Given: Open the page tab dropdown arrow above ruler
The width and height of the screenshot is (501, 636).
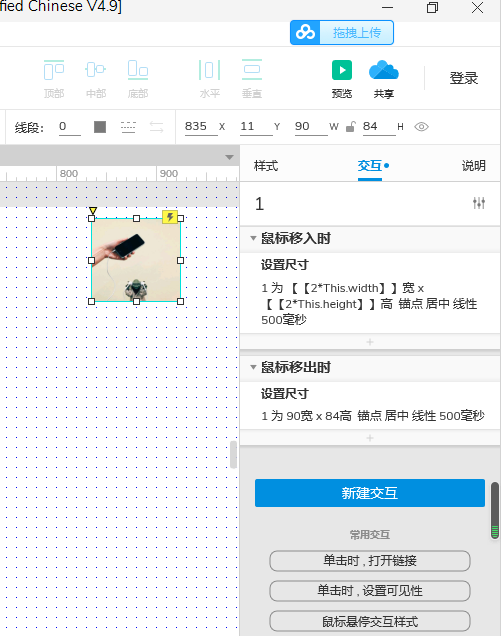Looking at the screenshot, I should (x=229, y=157).
